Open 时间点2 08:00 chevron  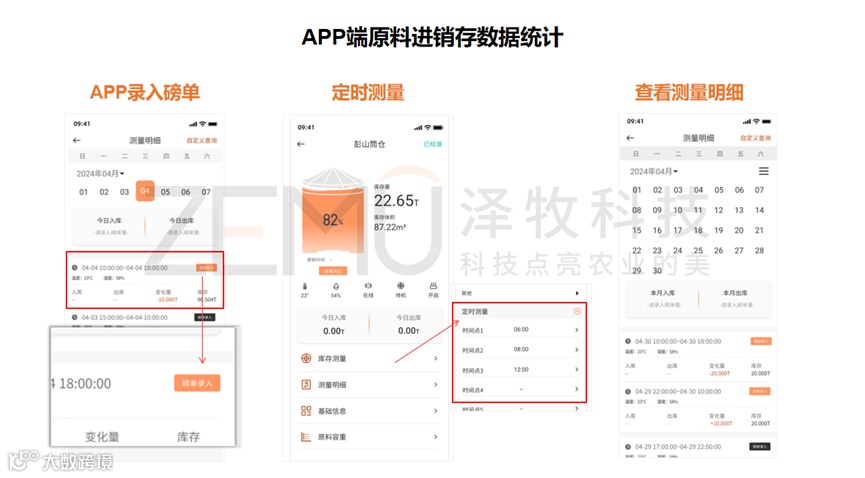pyautogui.click(x=577, y=350)
